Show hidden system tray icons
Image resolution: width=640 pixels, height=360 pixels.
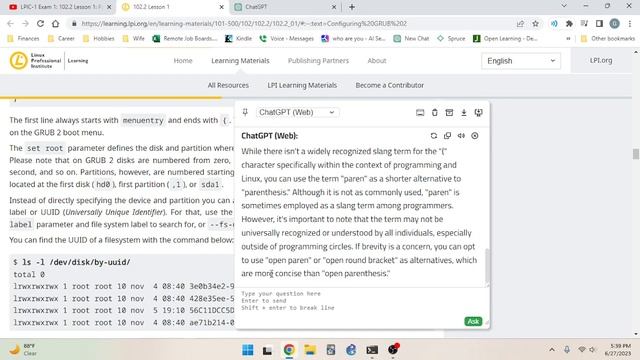coord(552,350)
